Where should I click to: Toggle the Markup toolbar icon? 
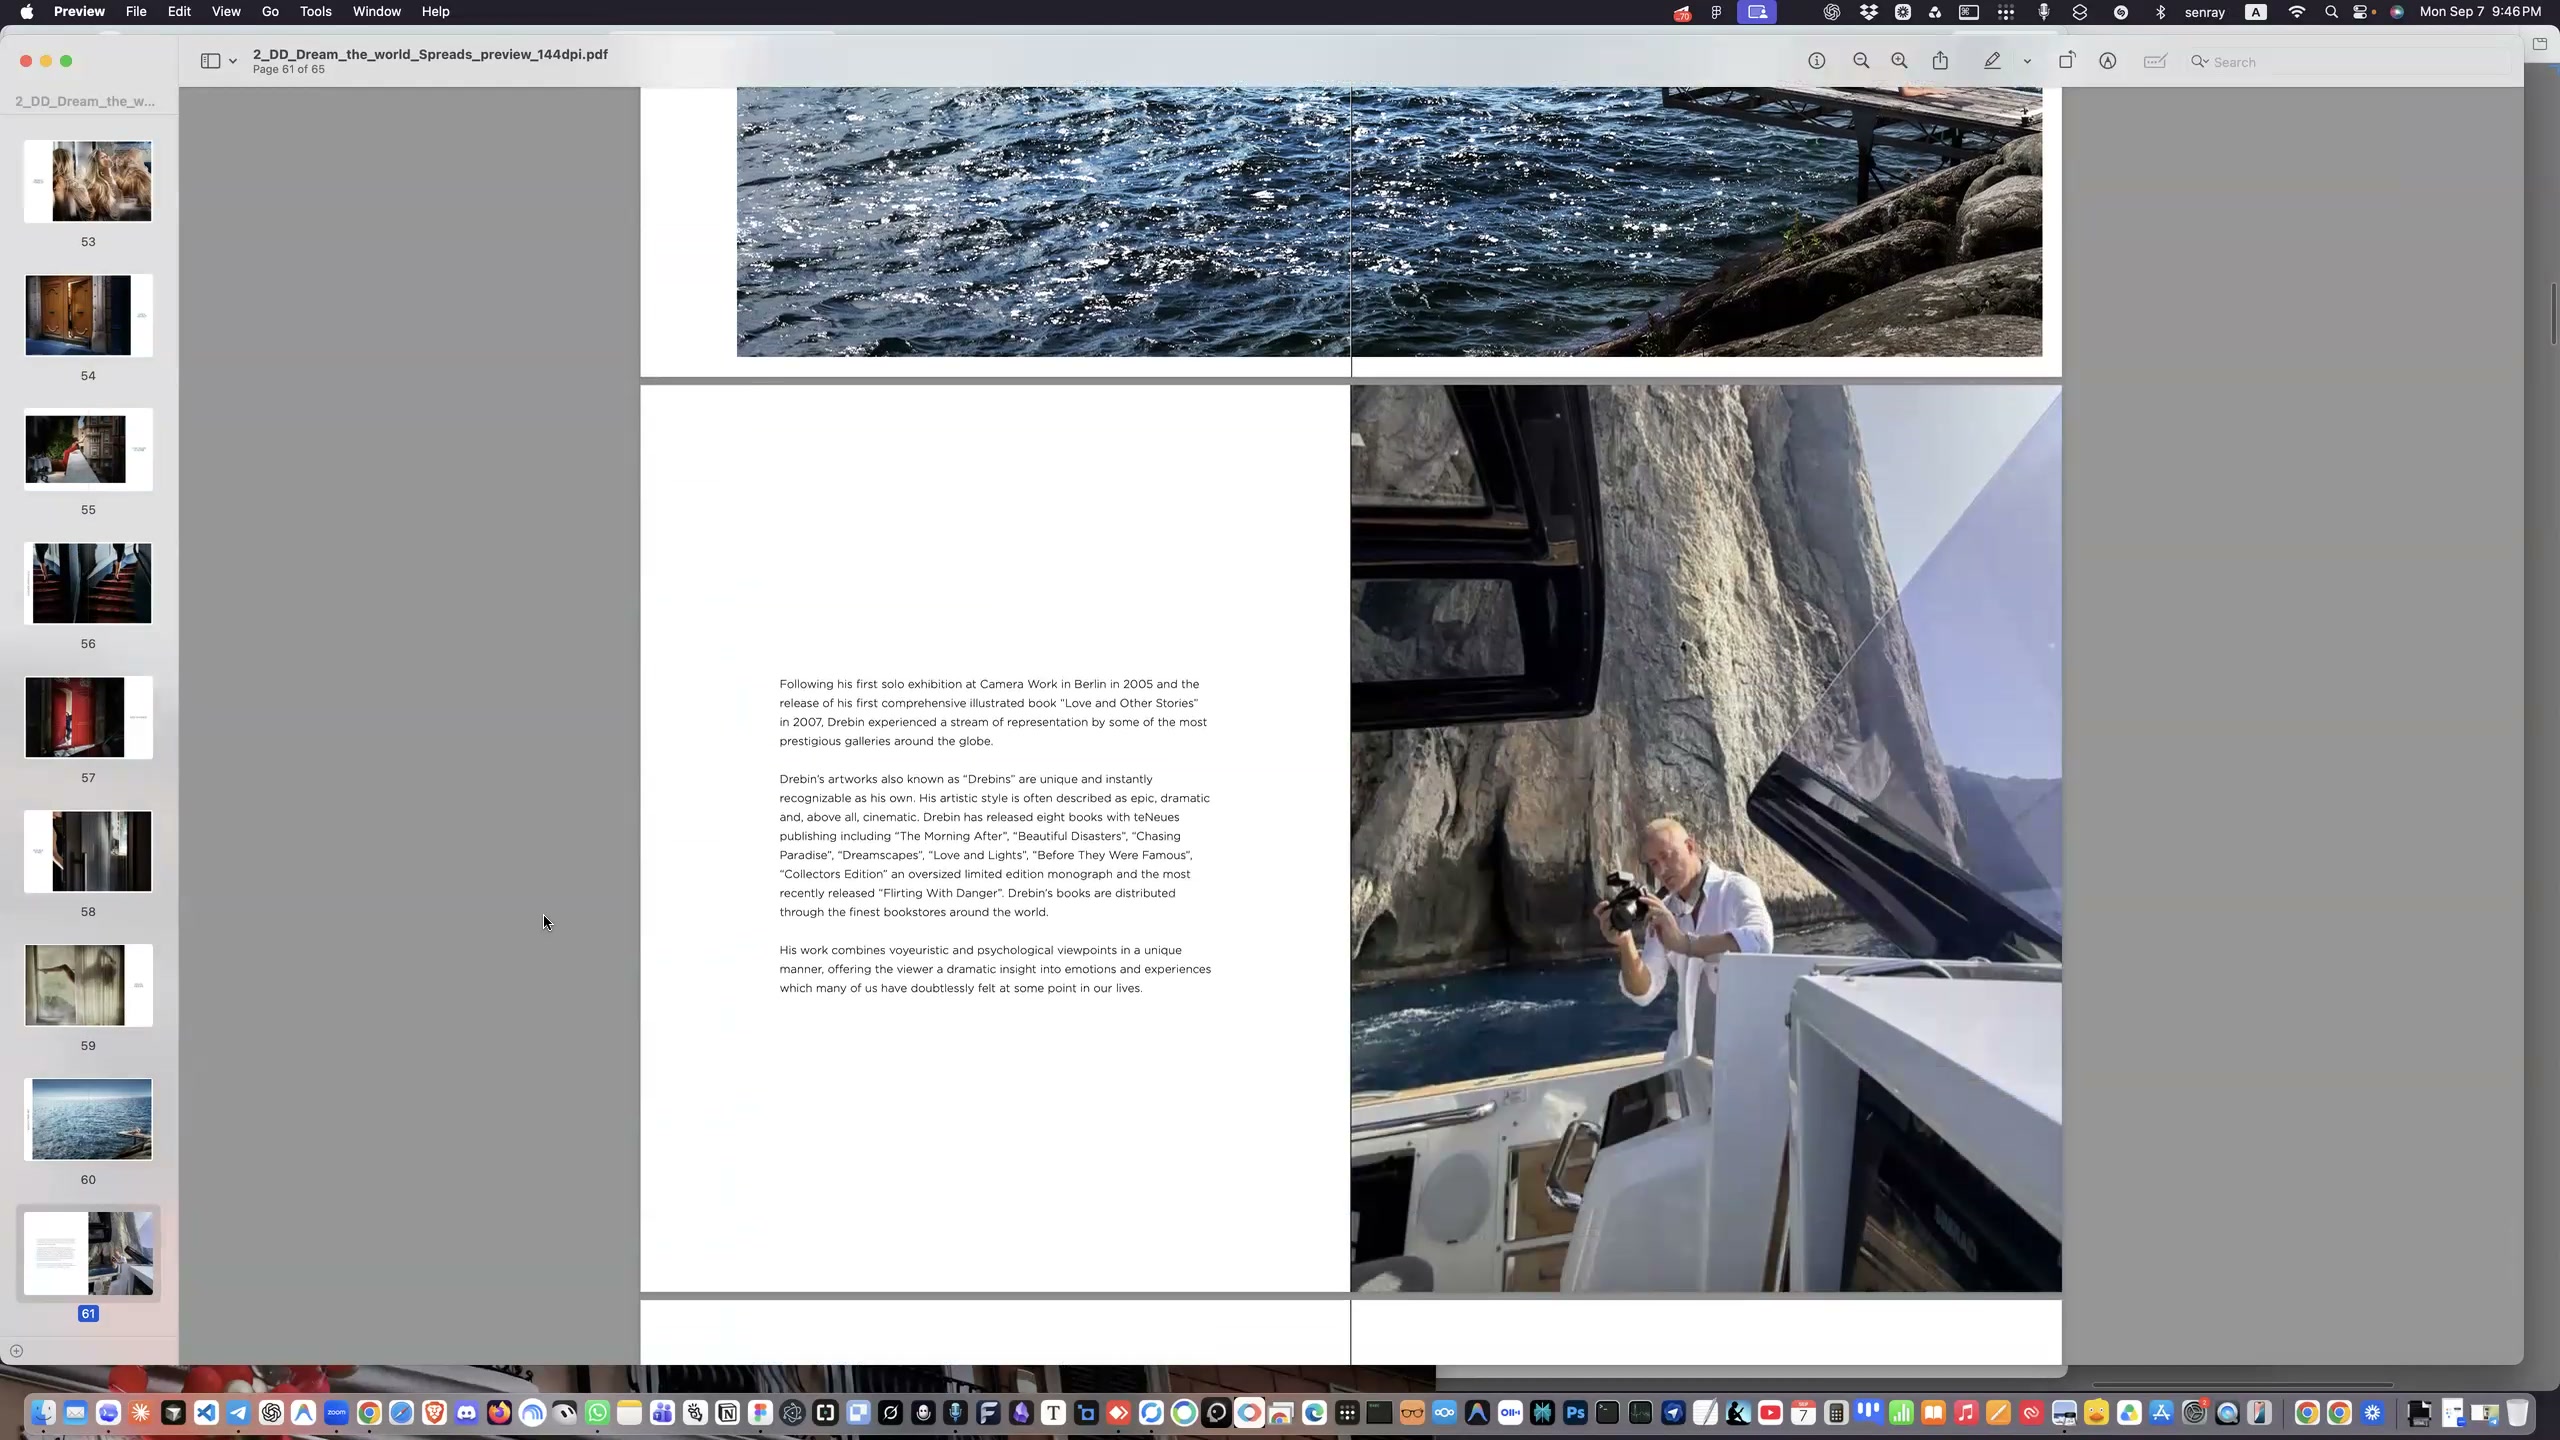[x=2108, y=61]
